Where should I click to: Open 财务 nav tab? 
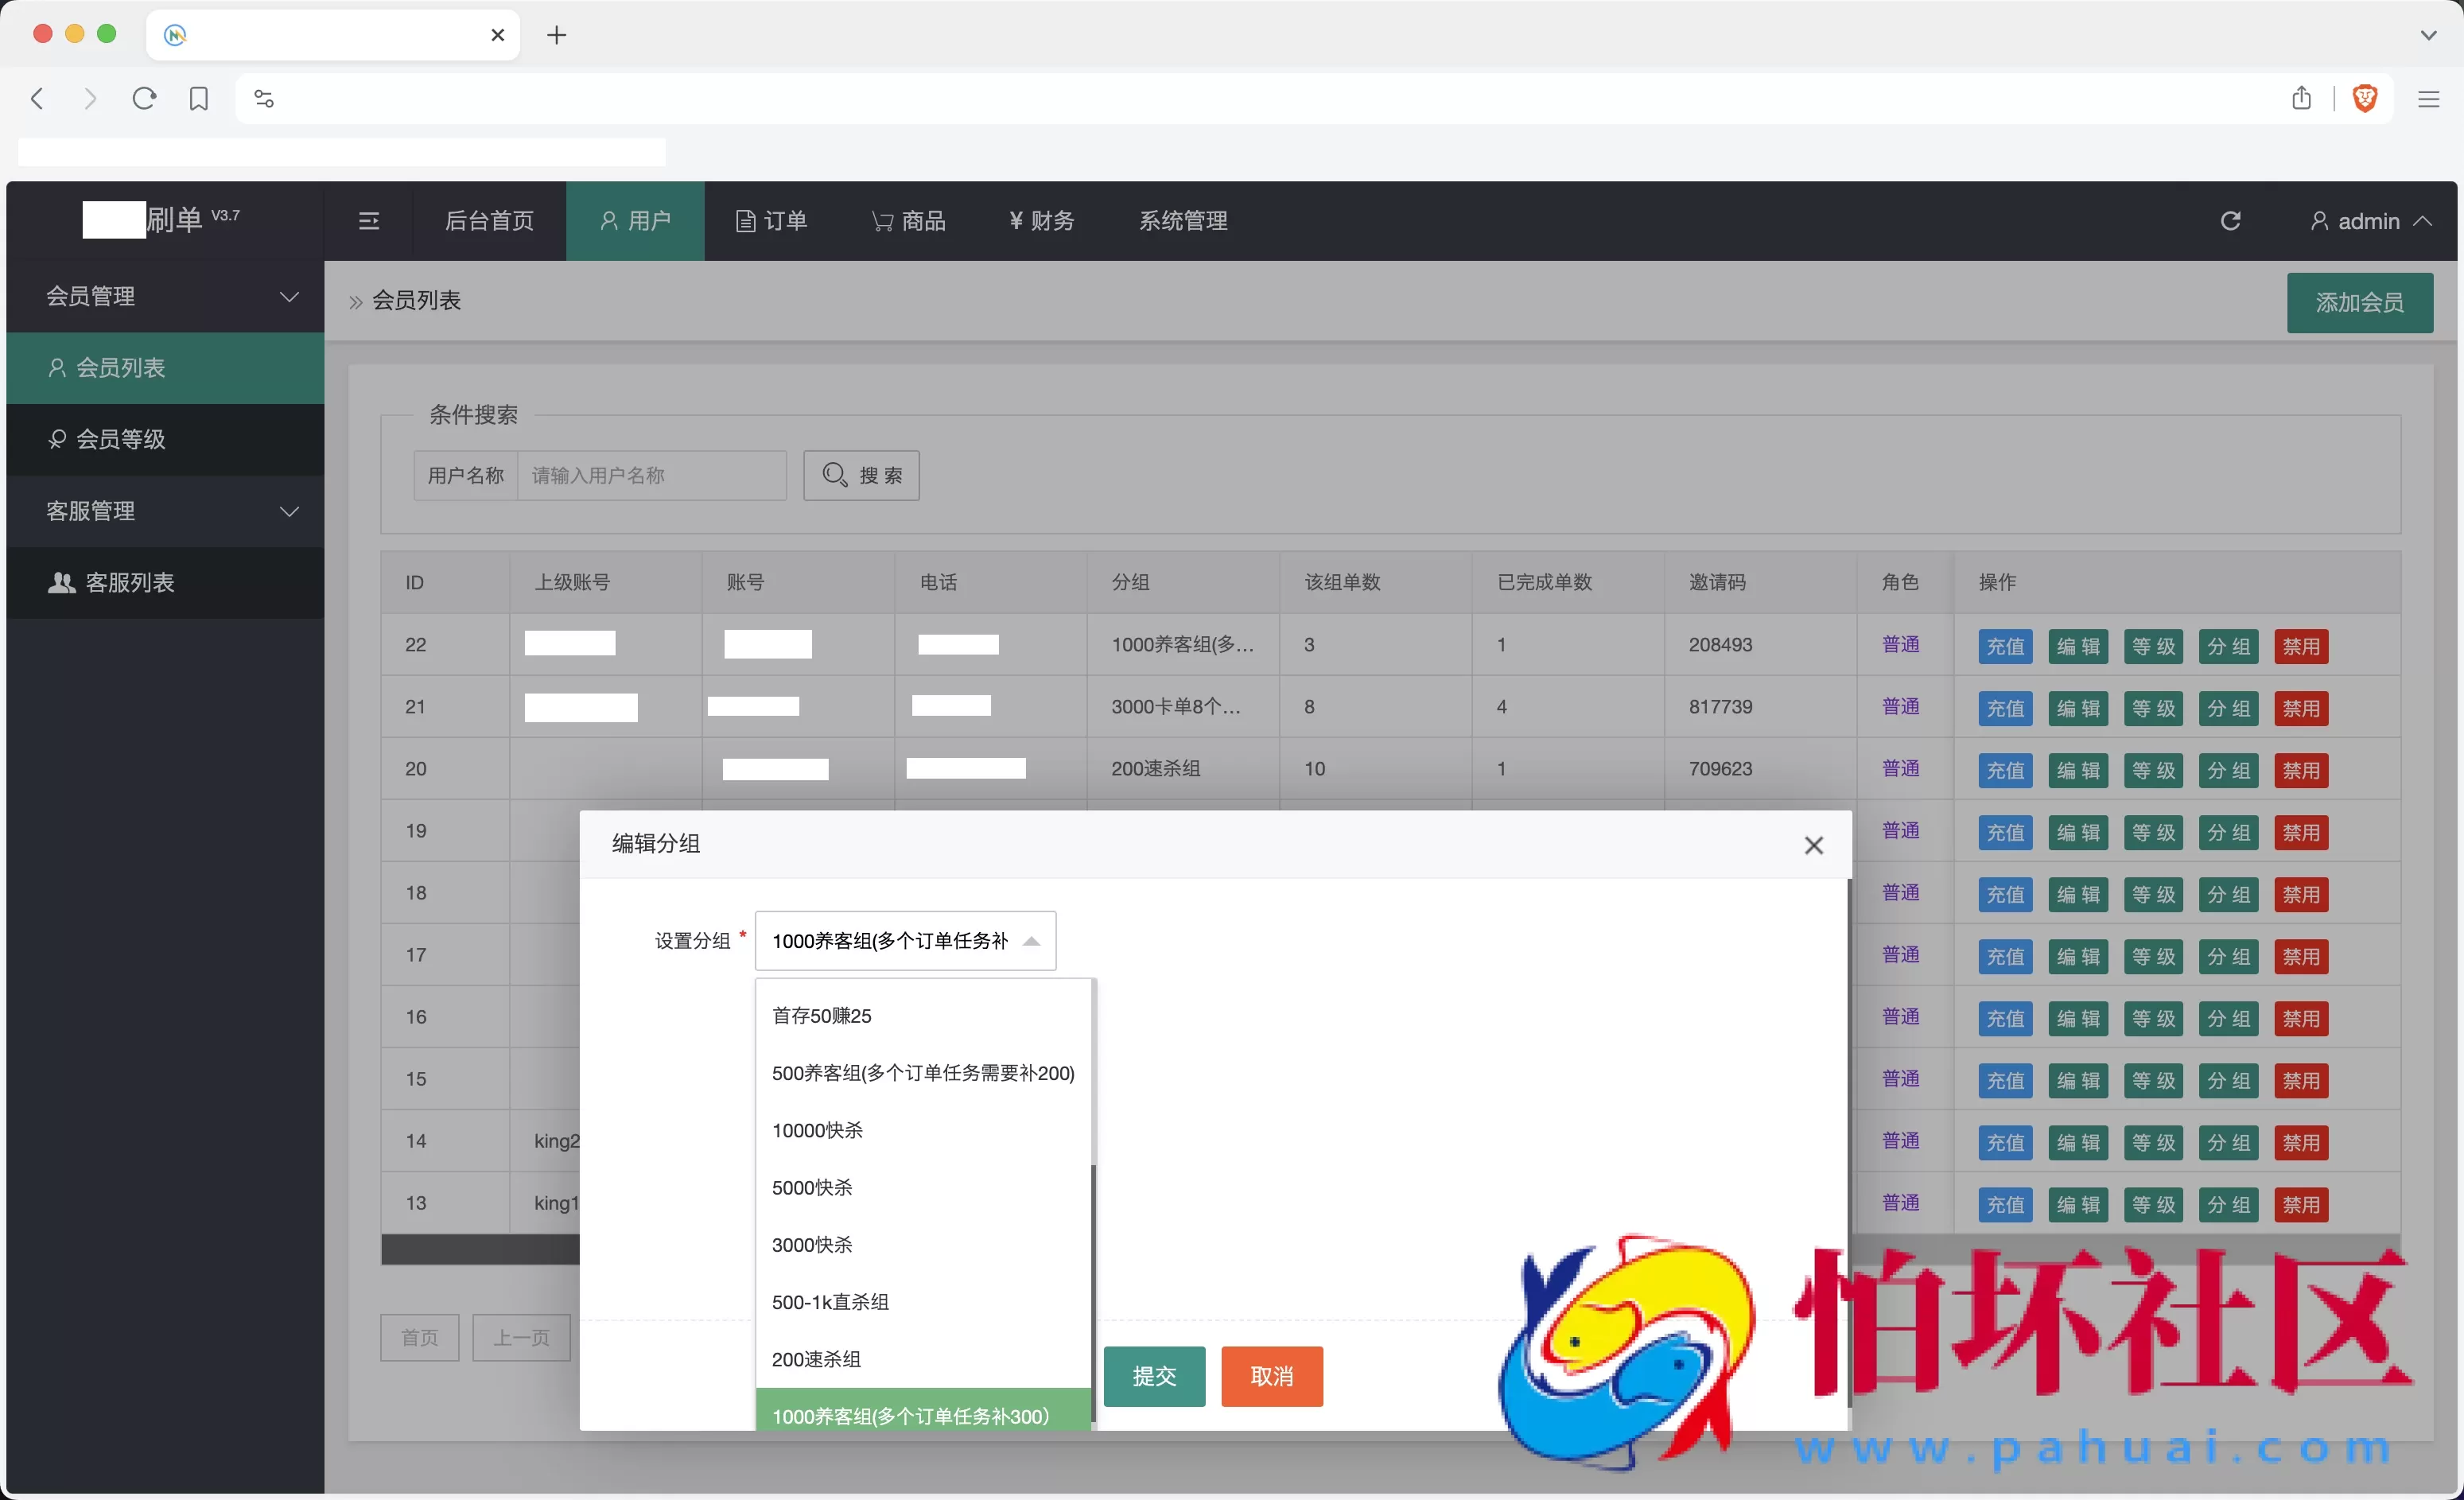click(x=1041, y=221)
